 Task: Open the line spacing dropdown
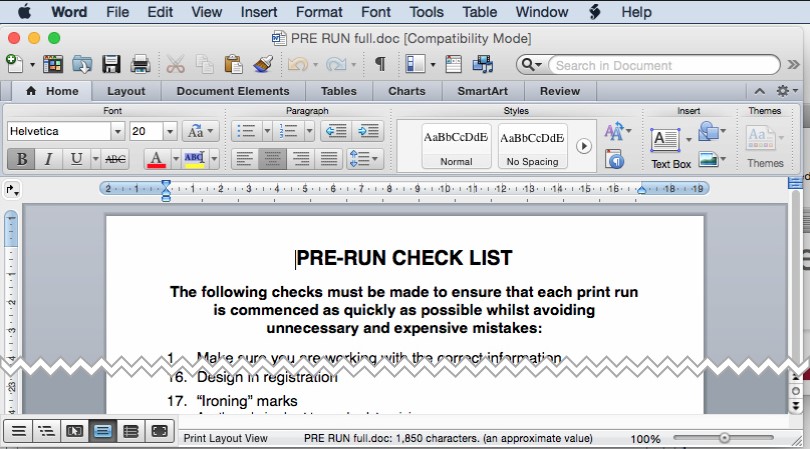[x=364, y=158]
